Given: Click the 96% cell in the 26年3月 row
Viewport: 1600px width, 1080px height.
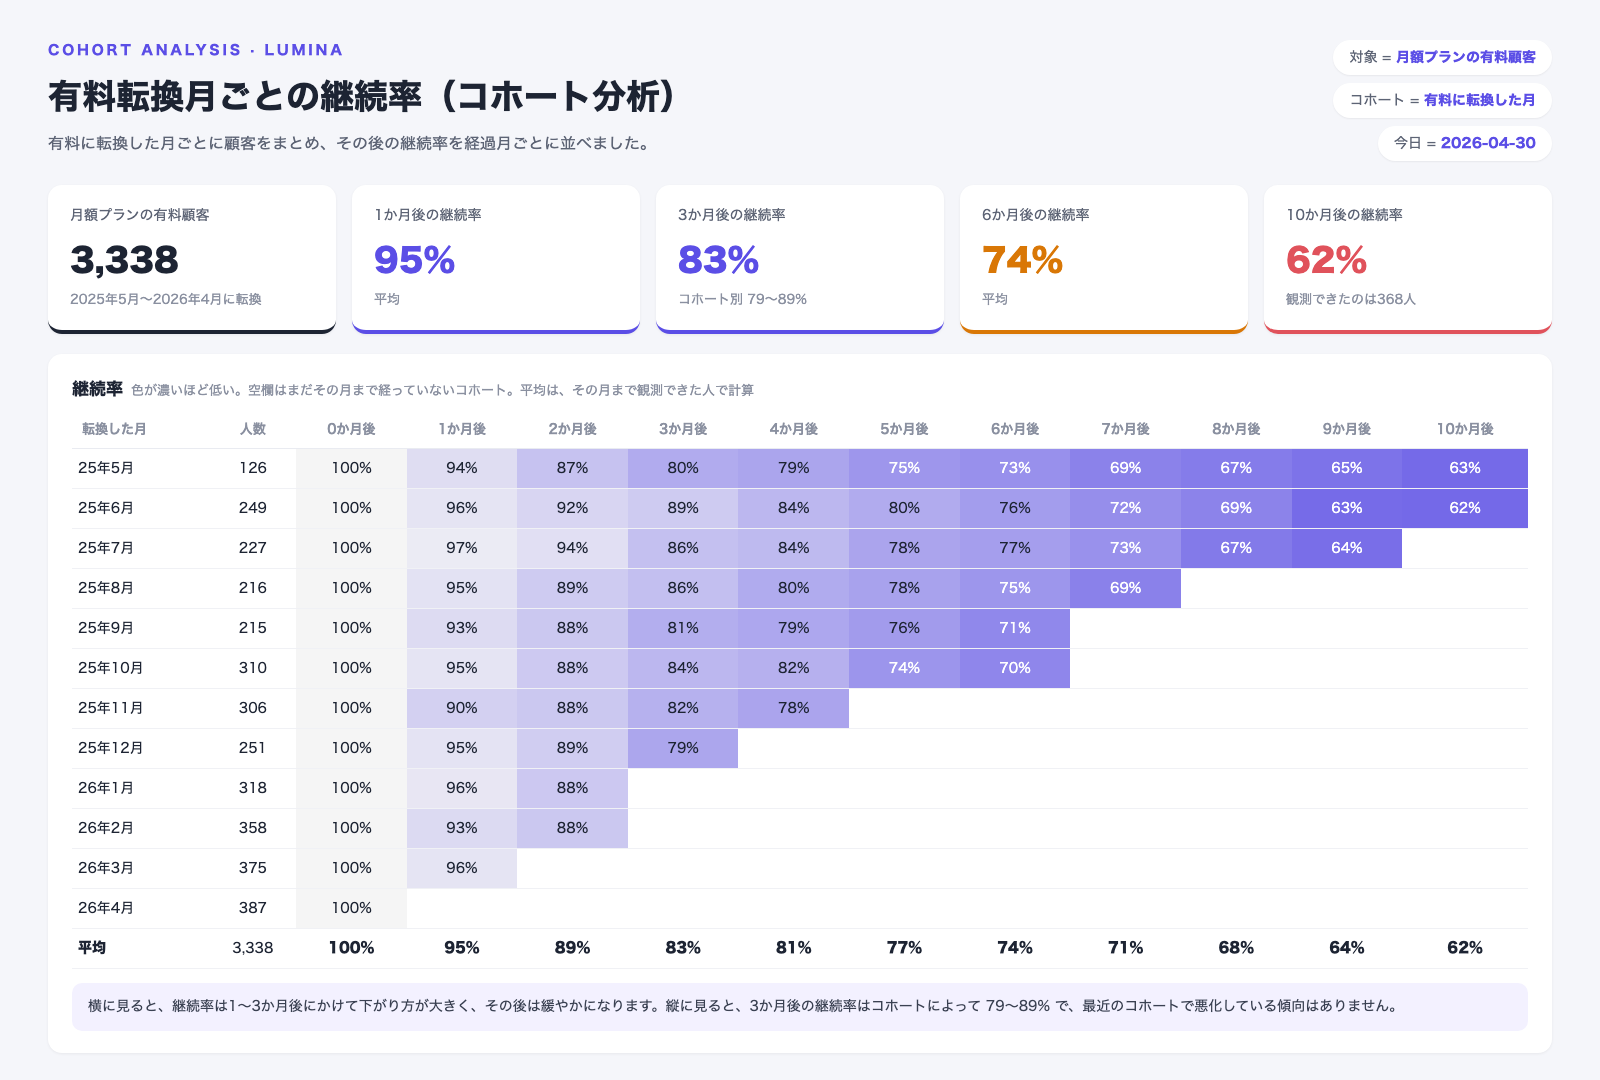Looking at the screenshot, I should 462,868.
